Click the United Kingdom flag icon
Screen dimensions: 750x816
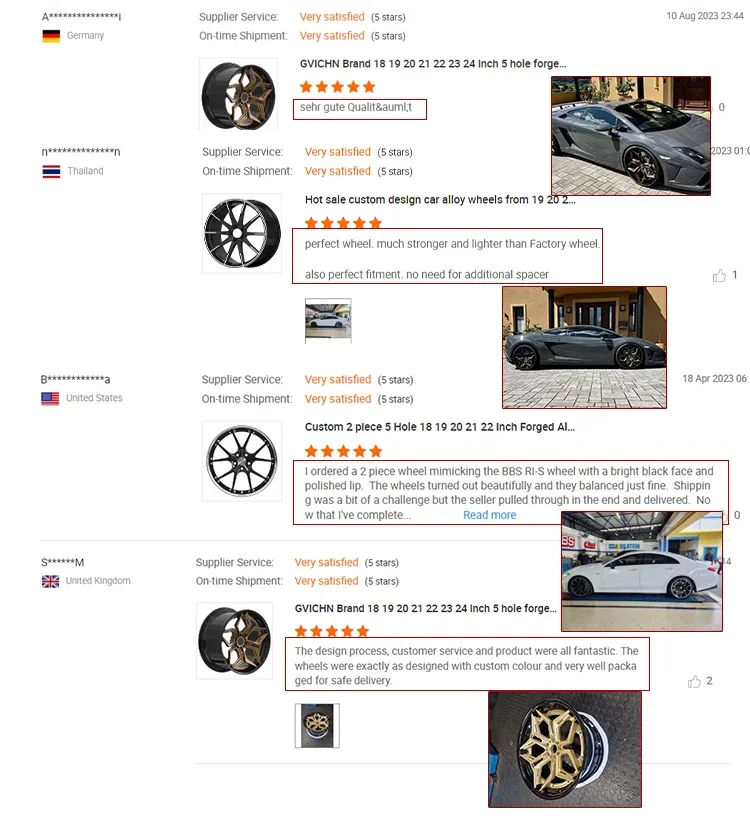point(50,581)
